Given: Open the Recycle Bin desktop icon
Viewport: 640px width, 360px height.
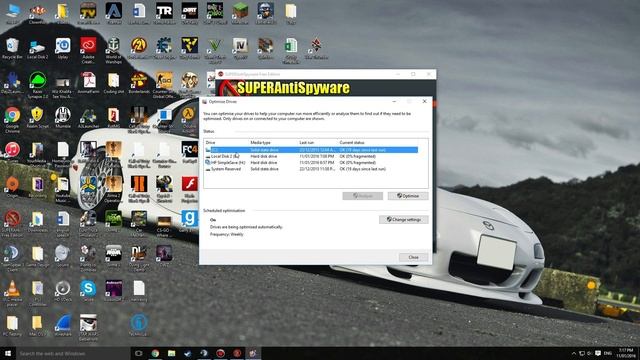Looking at the screenshot, I should click(x=12, y=49).
